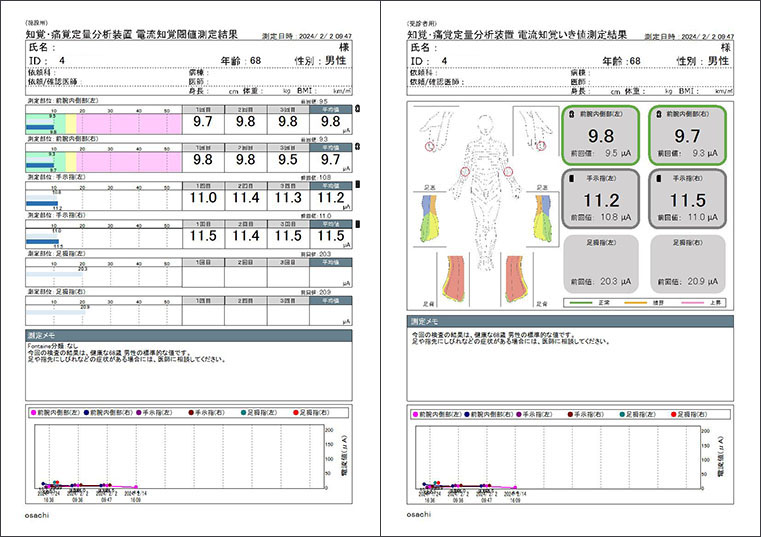The height and width of the screenshot is (537, 761).
Task: Select the left 足底 colored foot image
Action: click(430, 218)
